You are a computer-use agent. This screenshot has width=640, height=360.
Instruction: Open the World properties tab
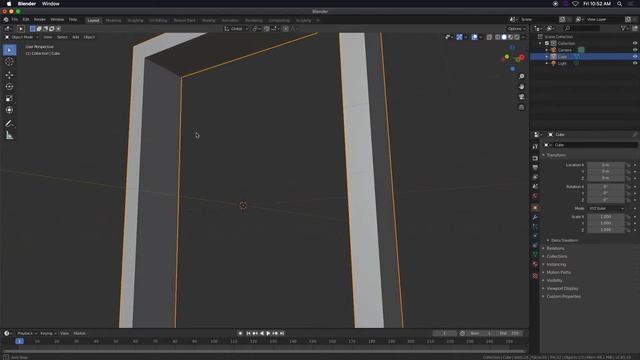(535, 196)
